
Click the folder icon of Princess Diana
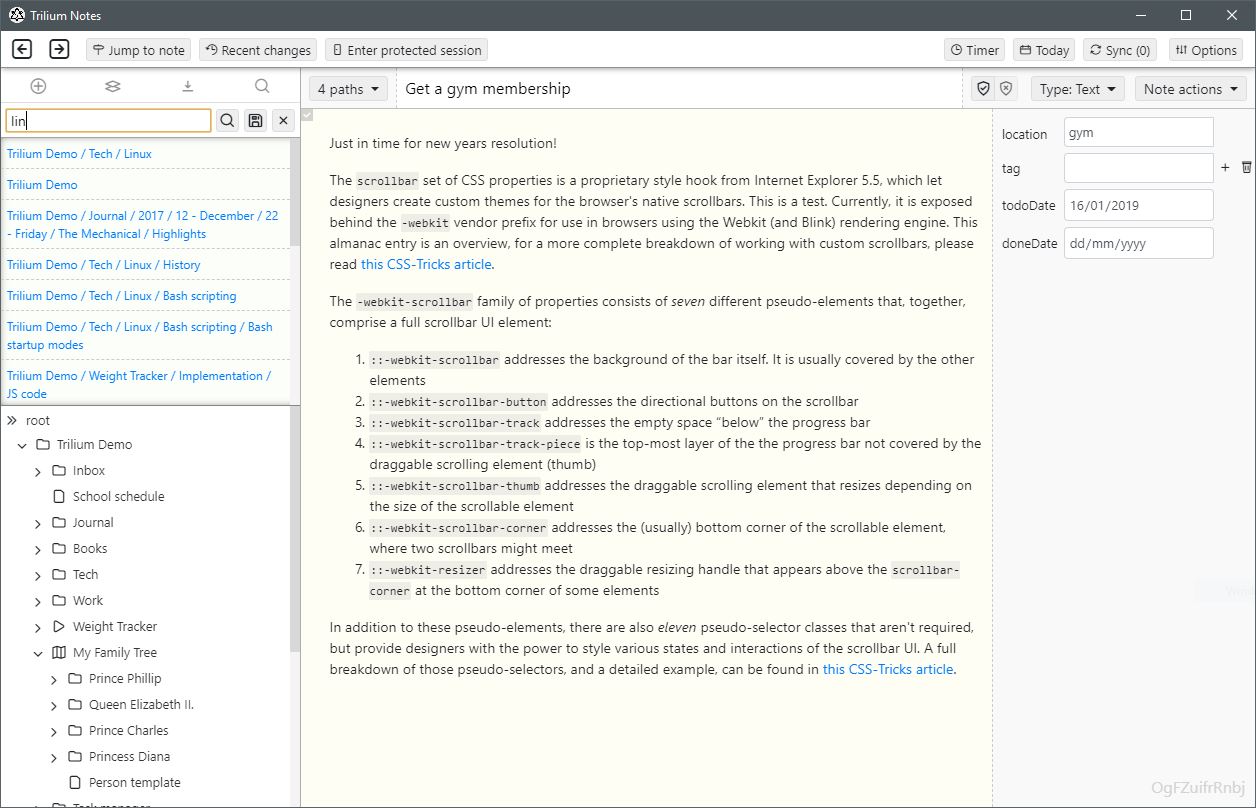[x=75, y=756]
